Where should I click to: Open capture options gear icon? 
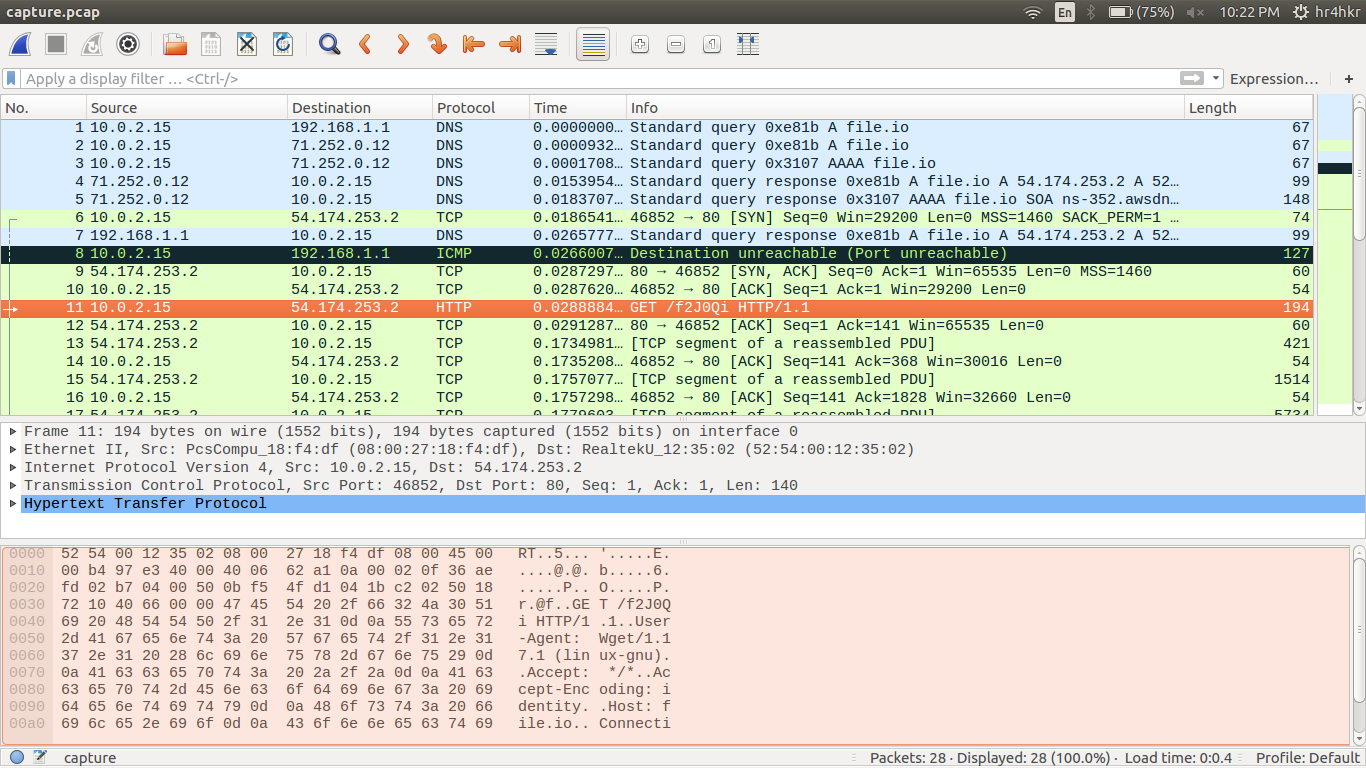coord(127,44)
